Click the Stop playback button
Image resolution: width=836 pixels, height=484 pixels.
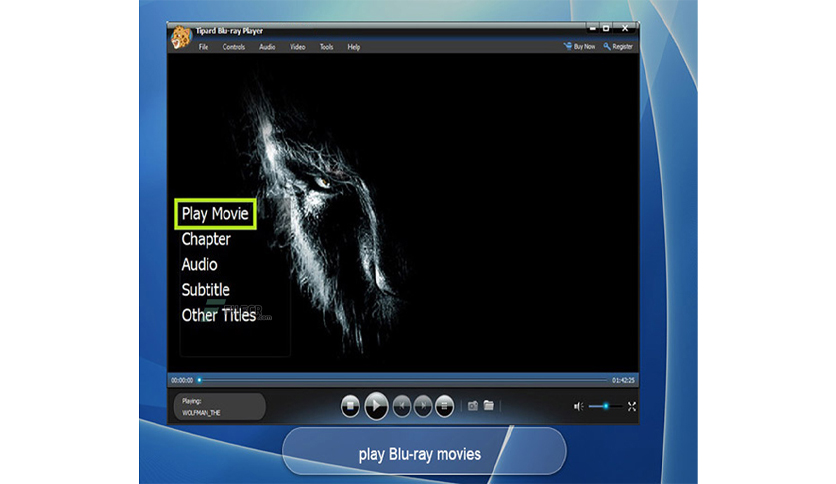point(350,406)
